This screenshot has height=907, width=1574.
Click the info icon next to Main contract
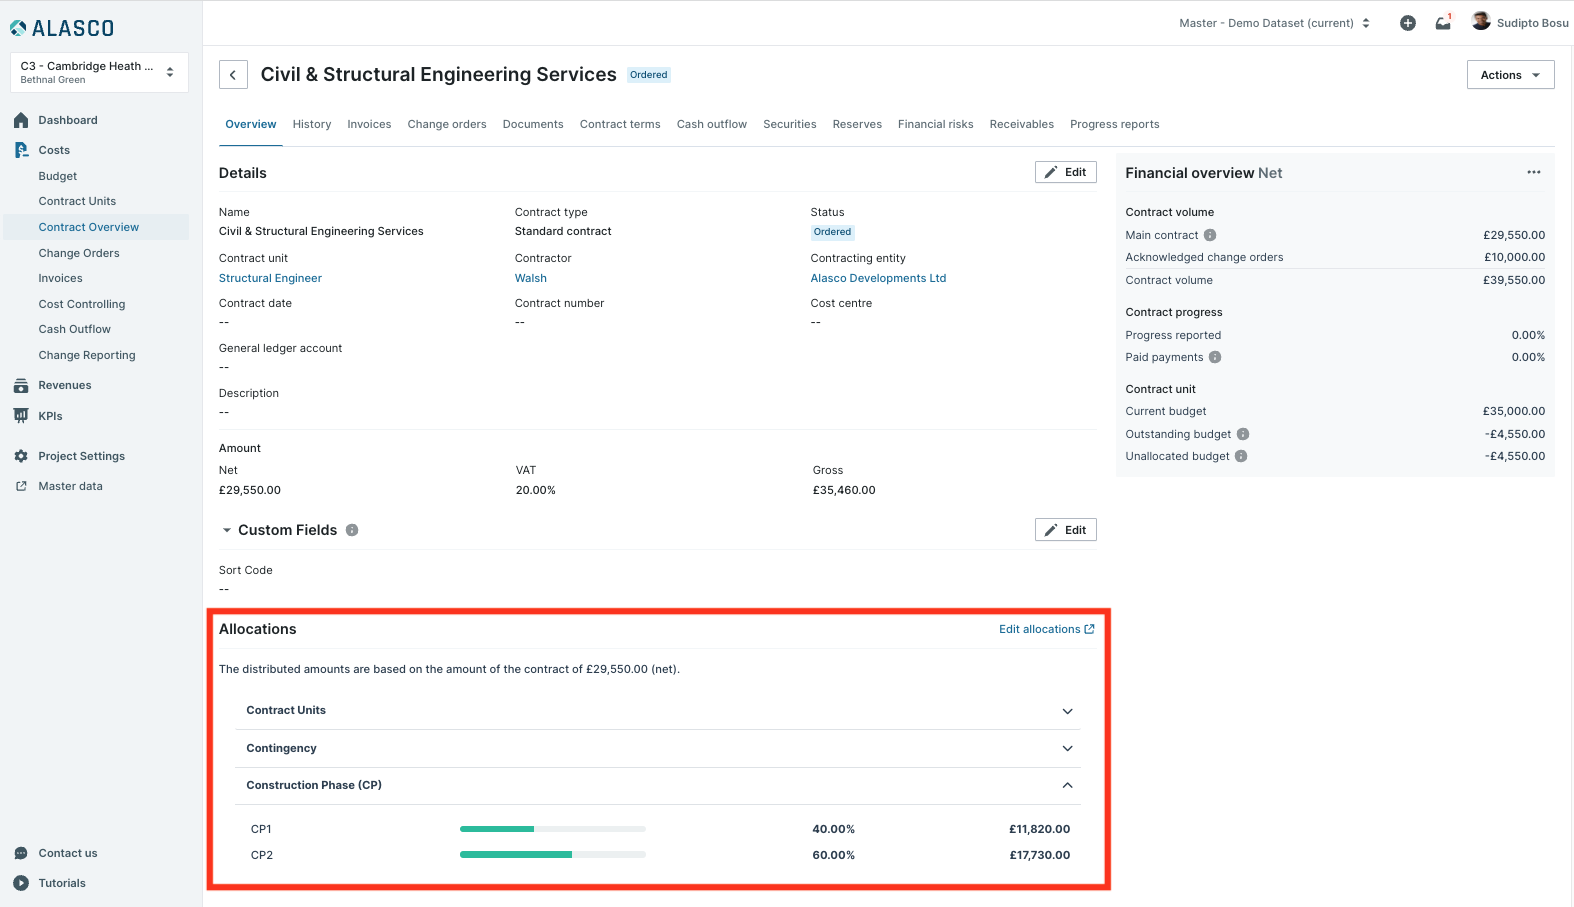click(x=1210, y=235)
